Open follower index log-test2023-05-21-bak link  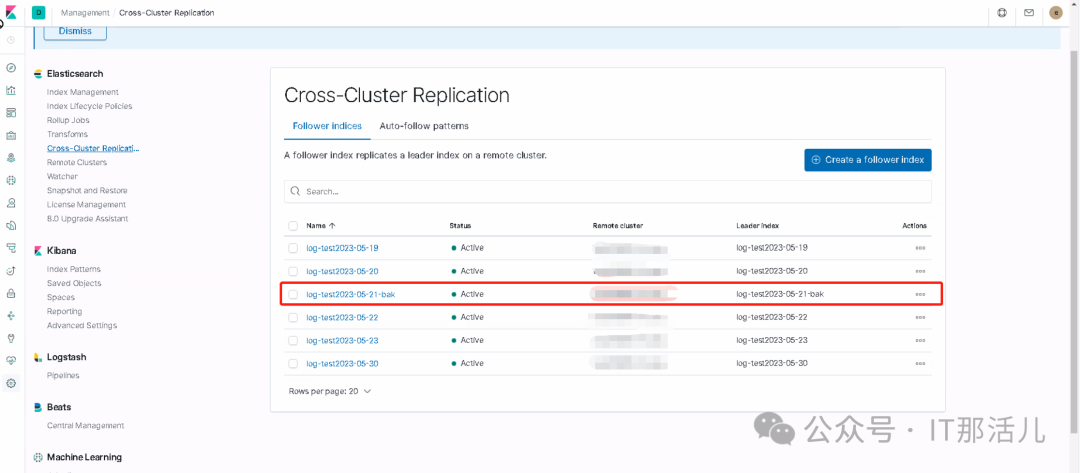[351, 294]
